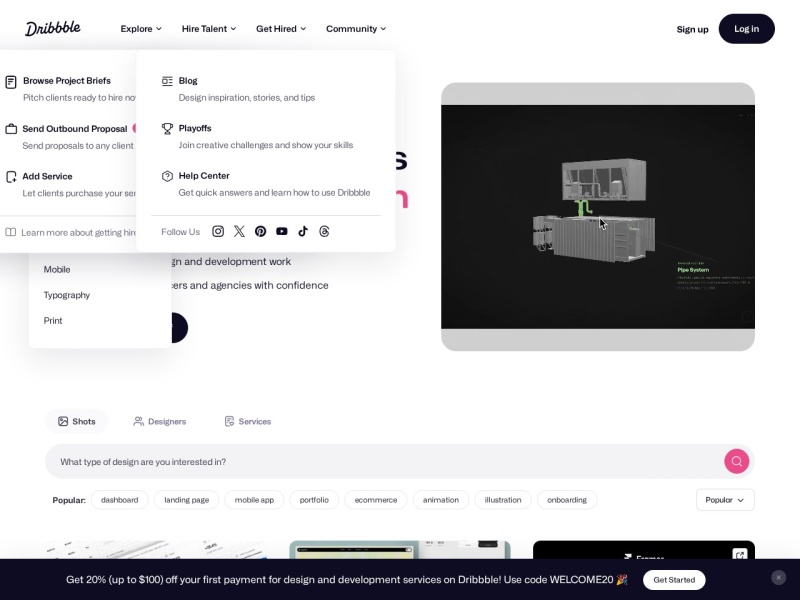
Task: Open Dribbble's Threads icon
Action: (x=324, y=232)
